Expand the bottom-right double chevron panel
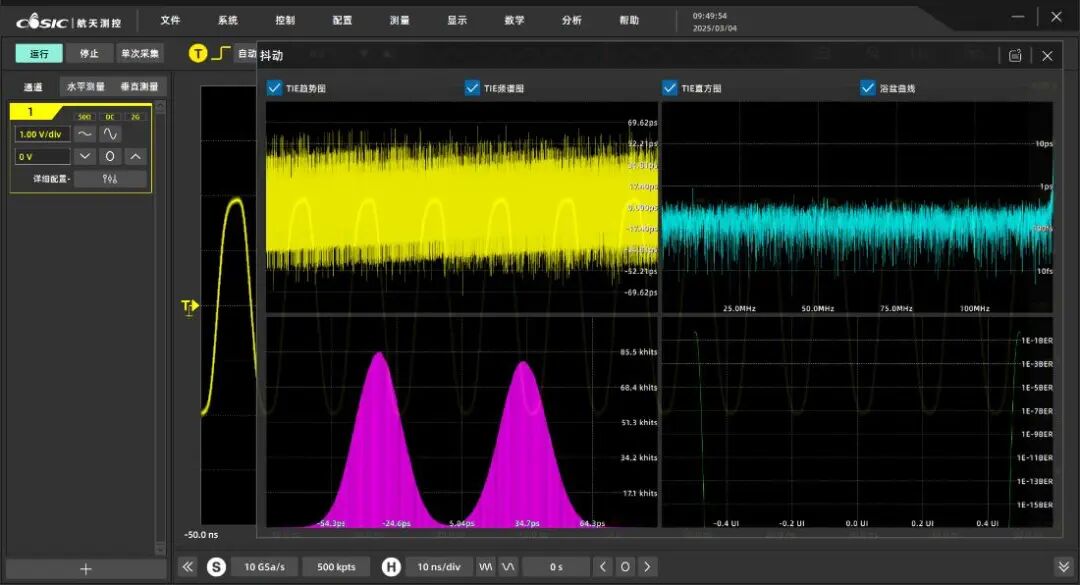Viewport: 1080px width, 585px height. coord(1063,566)
